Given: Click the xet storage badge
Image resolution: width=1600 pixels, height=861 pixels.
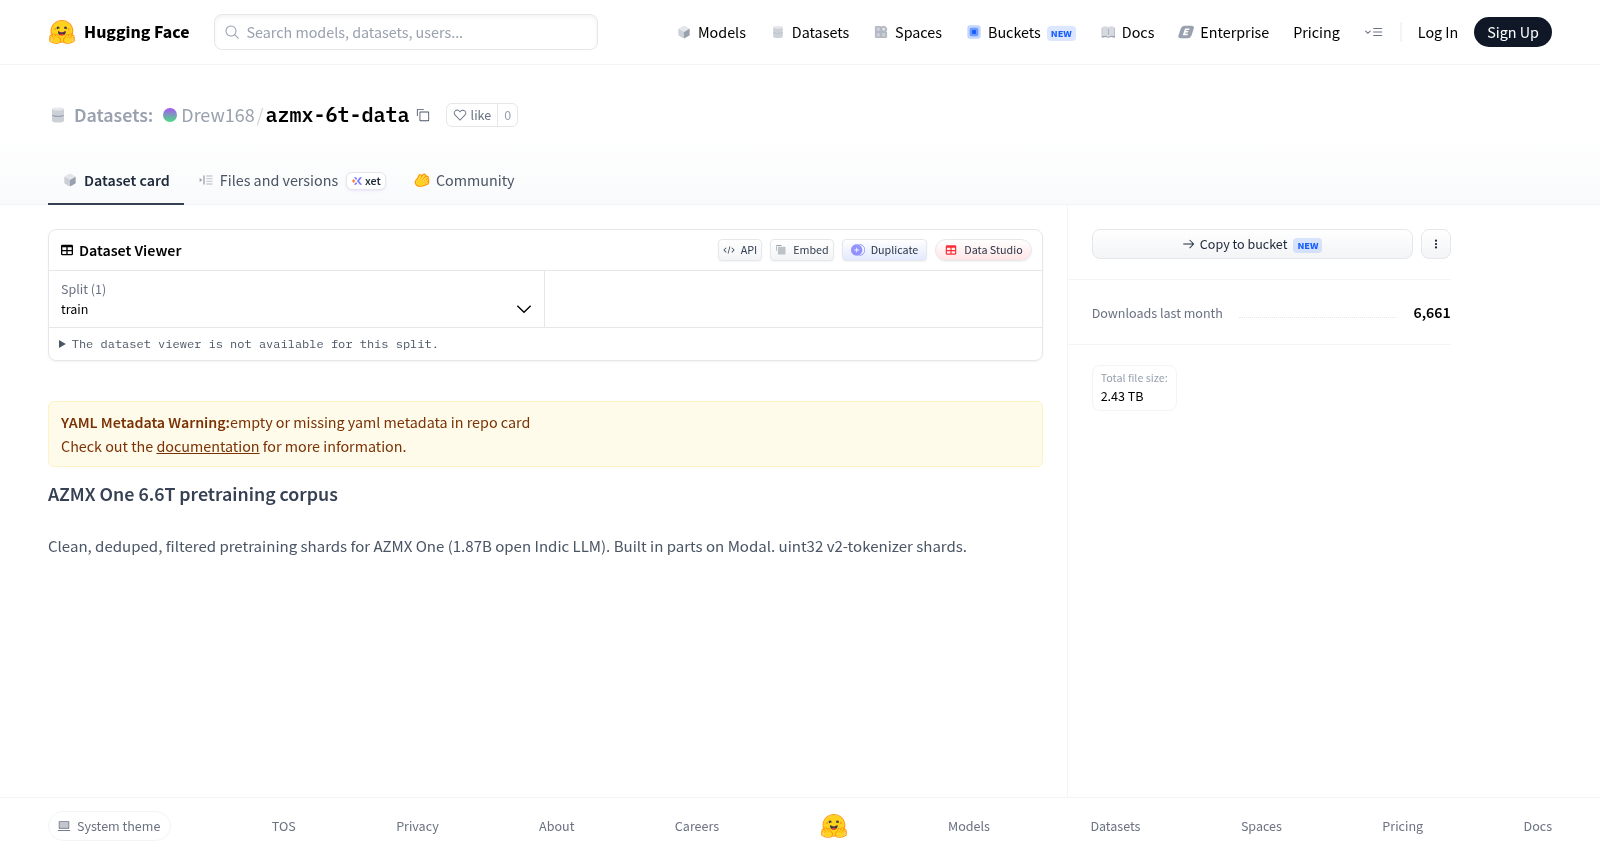Looking at the screenshot, I should pyautogui.click(x=366, y=181).
